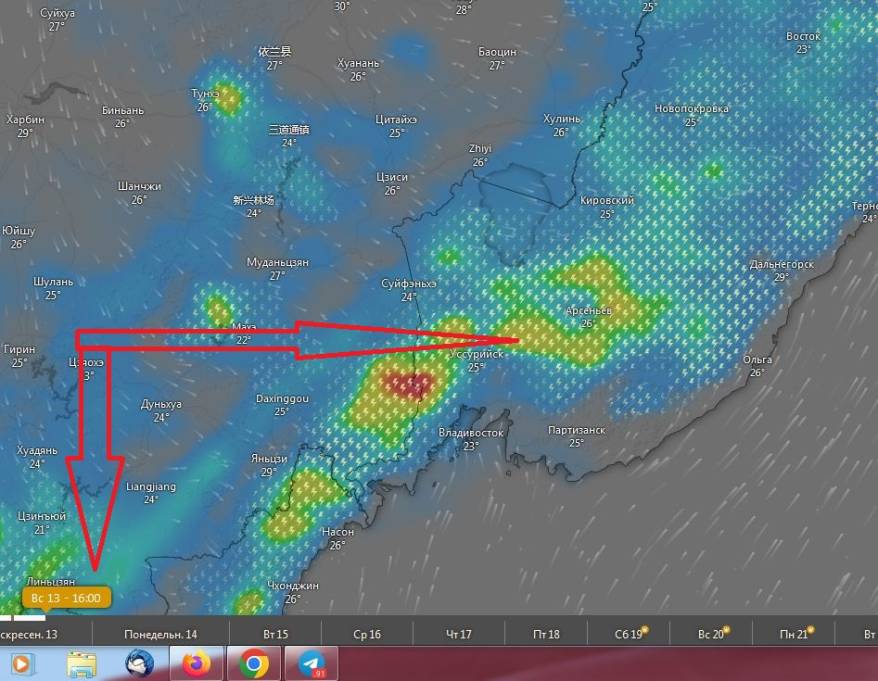Viewport: 878px width, 681px height.
Task: Select Харбин city on the map
Action: point(25,119)
